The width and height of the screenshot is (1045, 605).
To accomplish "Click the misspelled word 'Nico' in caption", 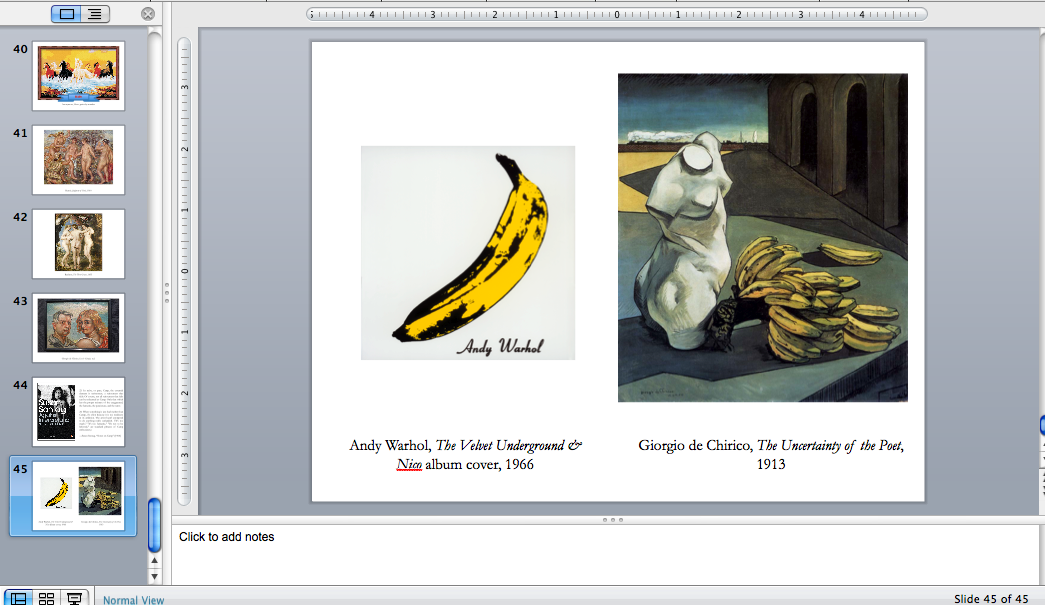I will (409, 464).
